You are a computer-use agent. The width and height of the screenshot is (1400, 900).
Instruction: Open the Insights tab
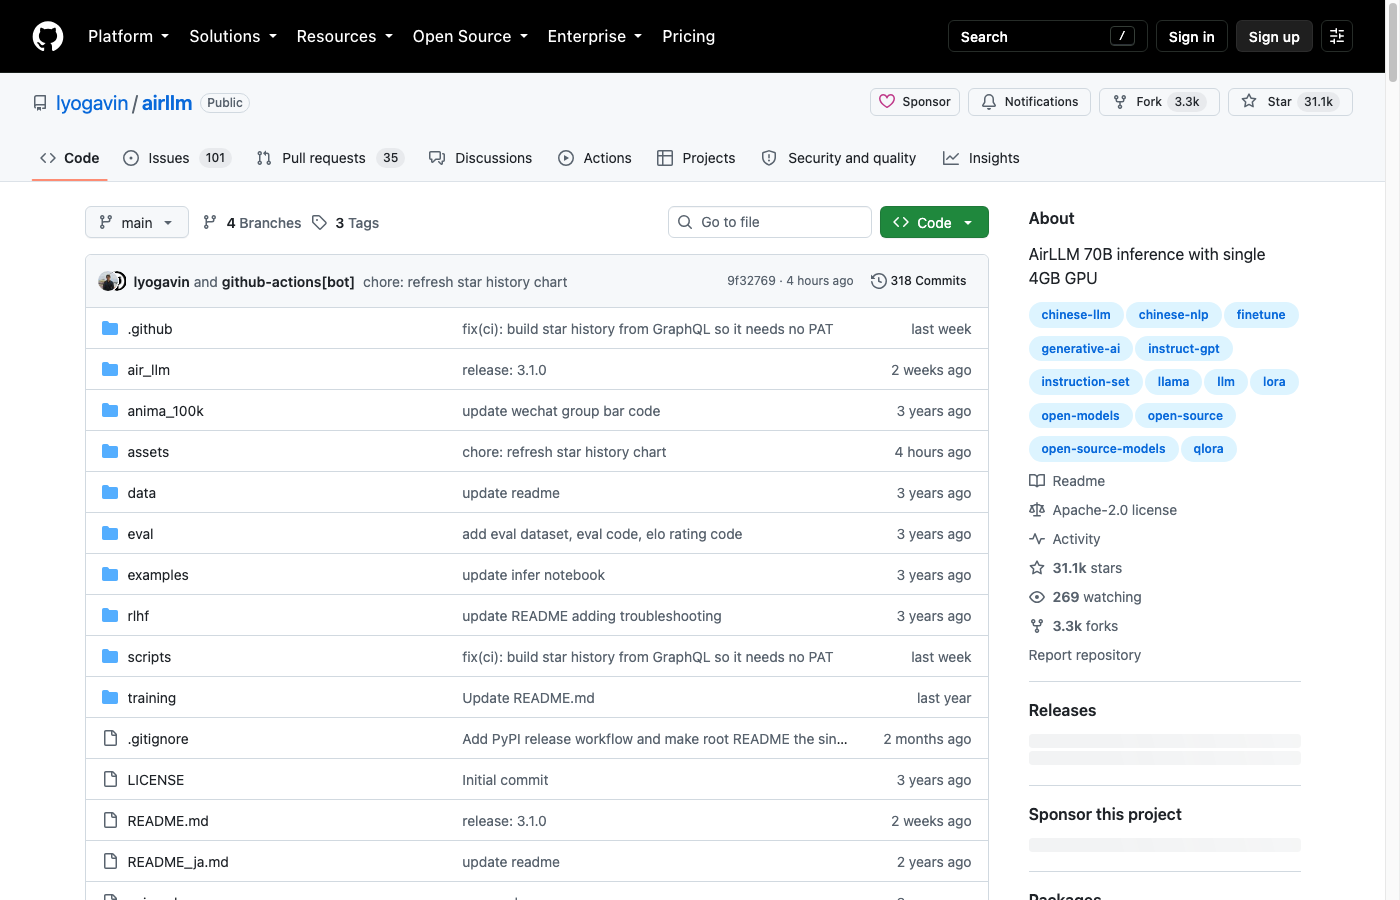pyautogui.click(x=981, y=157)
